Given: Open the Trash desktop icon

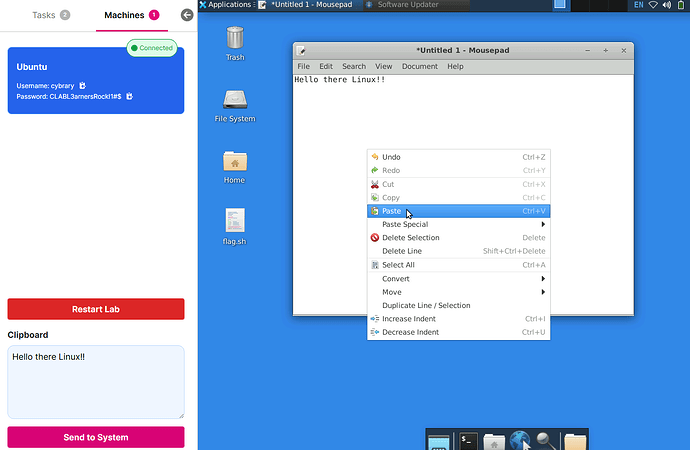Looking at the screenshot, I should pos(234,40).
